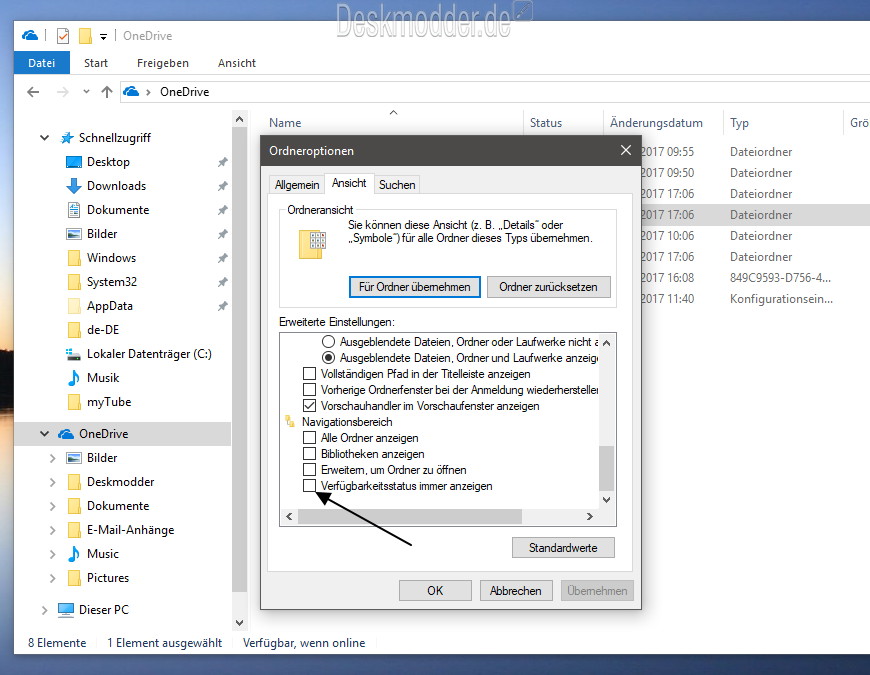870x675 pixels.
Task: Click OneDrive in the address bar path
Action: click(184, 92)
